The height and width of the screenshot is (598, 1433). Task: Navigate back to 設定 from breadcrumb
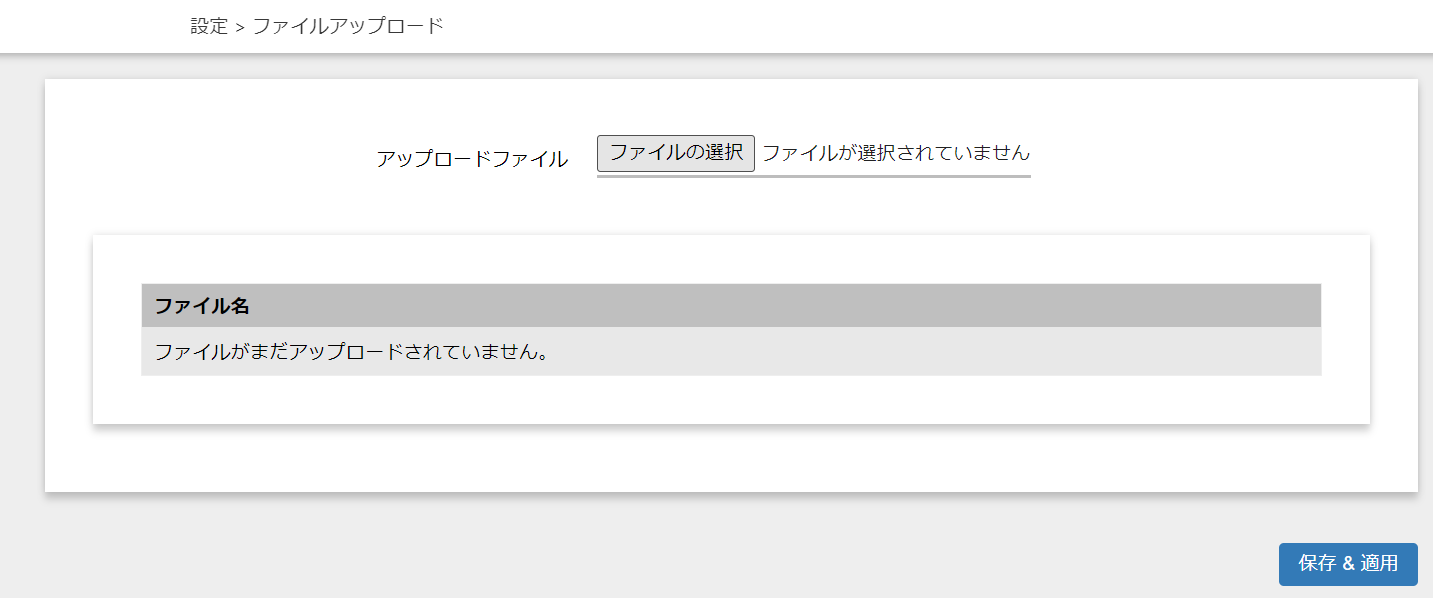coord(209,26)
